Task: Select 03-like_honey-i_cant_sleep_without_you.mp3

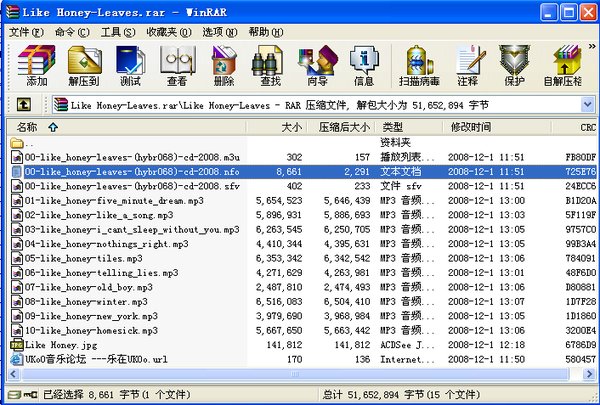Action: click(x=132, y=229)
